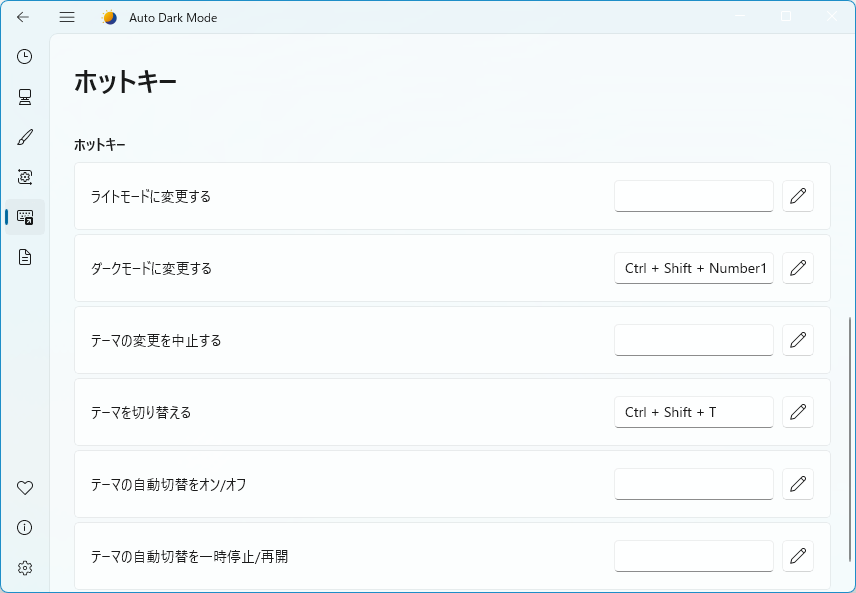Click the Ctrl + Shift + T hotkey field
Viewport: 856px width, 593px height.
coord(693,412)
